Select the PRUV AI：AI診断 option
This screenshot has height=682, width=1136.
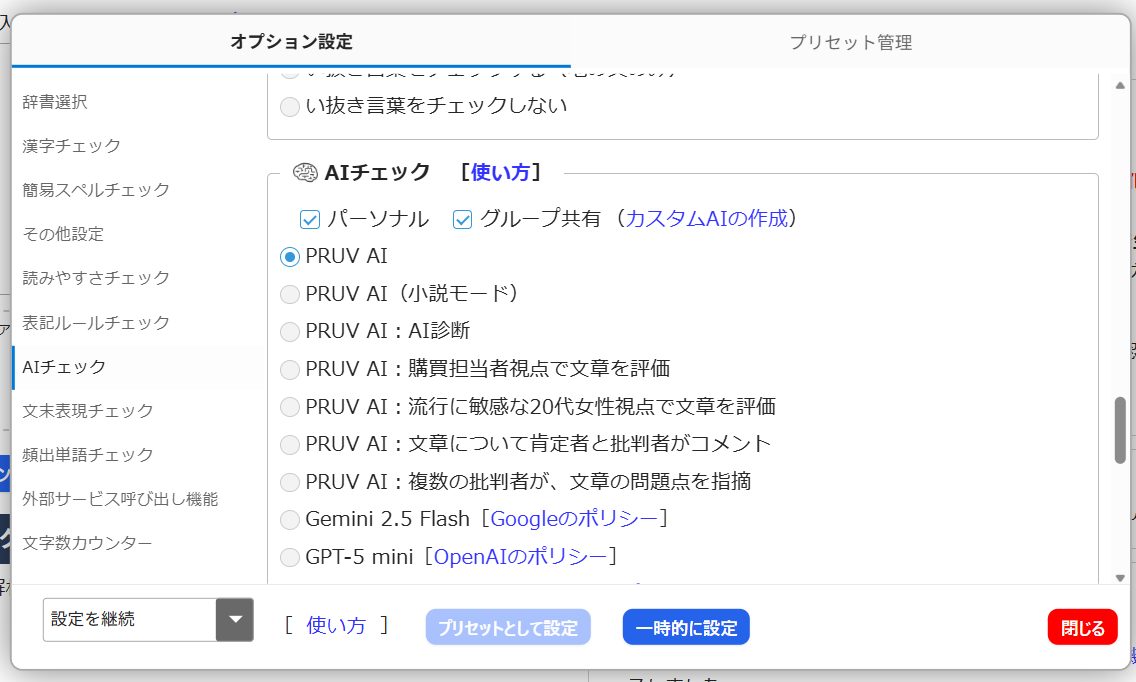(290, 331)
